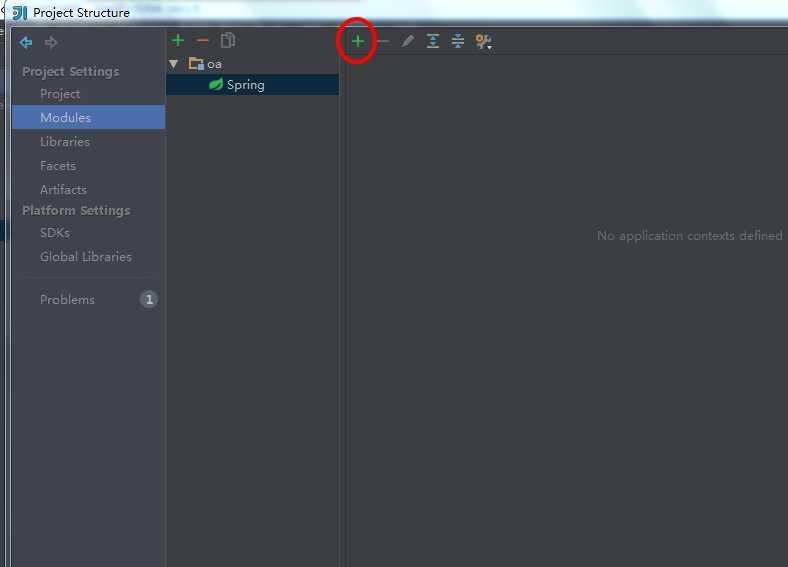
Task: Click the Spring leaf facet icon
Action: 216,84
